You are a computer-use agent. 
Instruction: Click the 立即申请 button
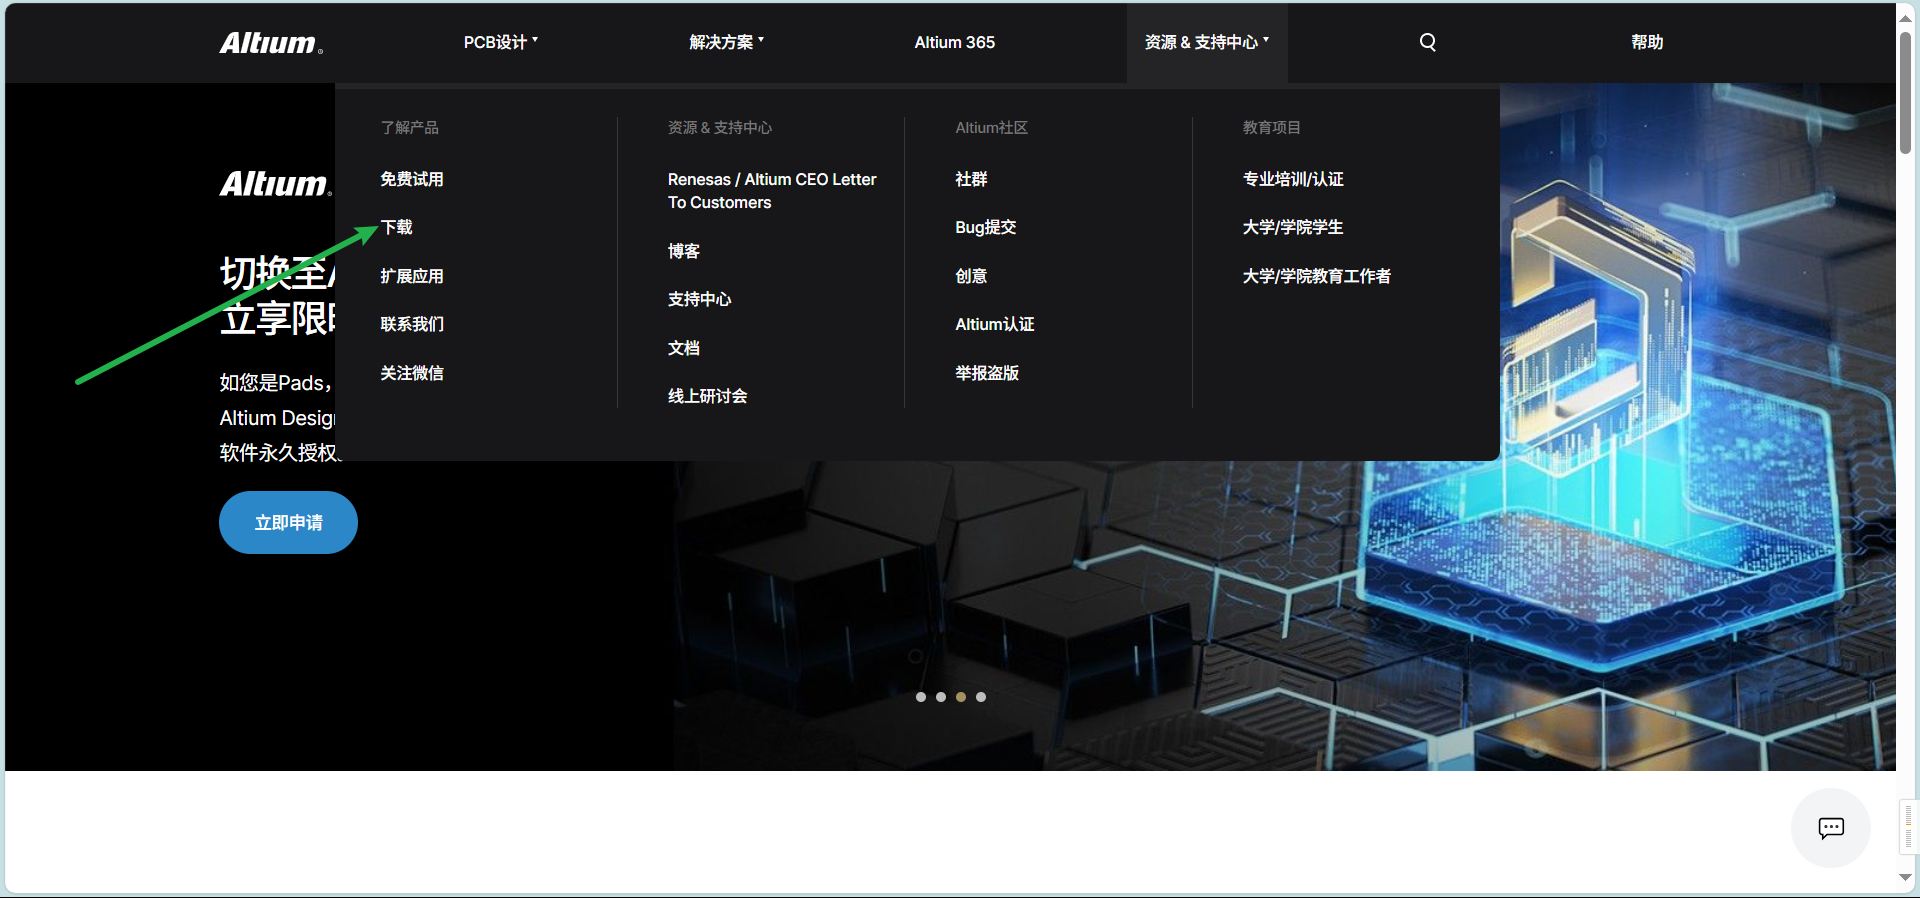288,522
